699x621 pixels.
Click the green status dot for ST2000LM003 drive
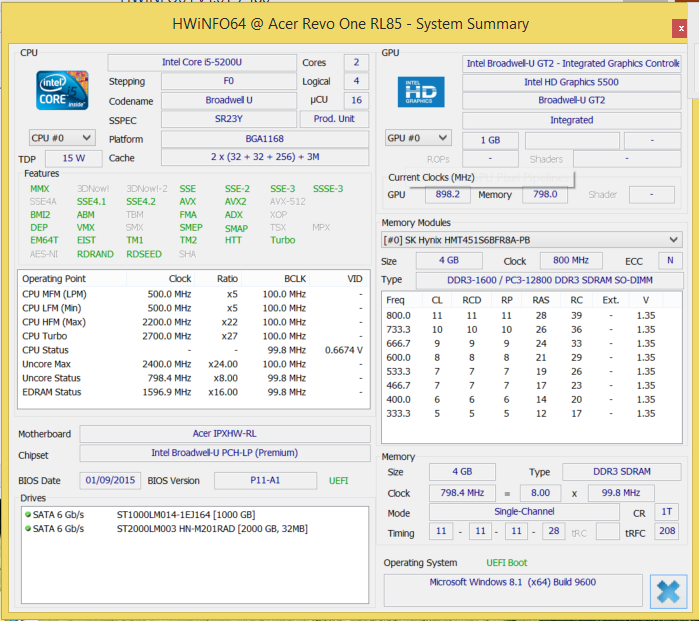(x=28, y=528)
